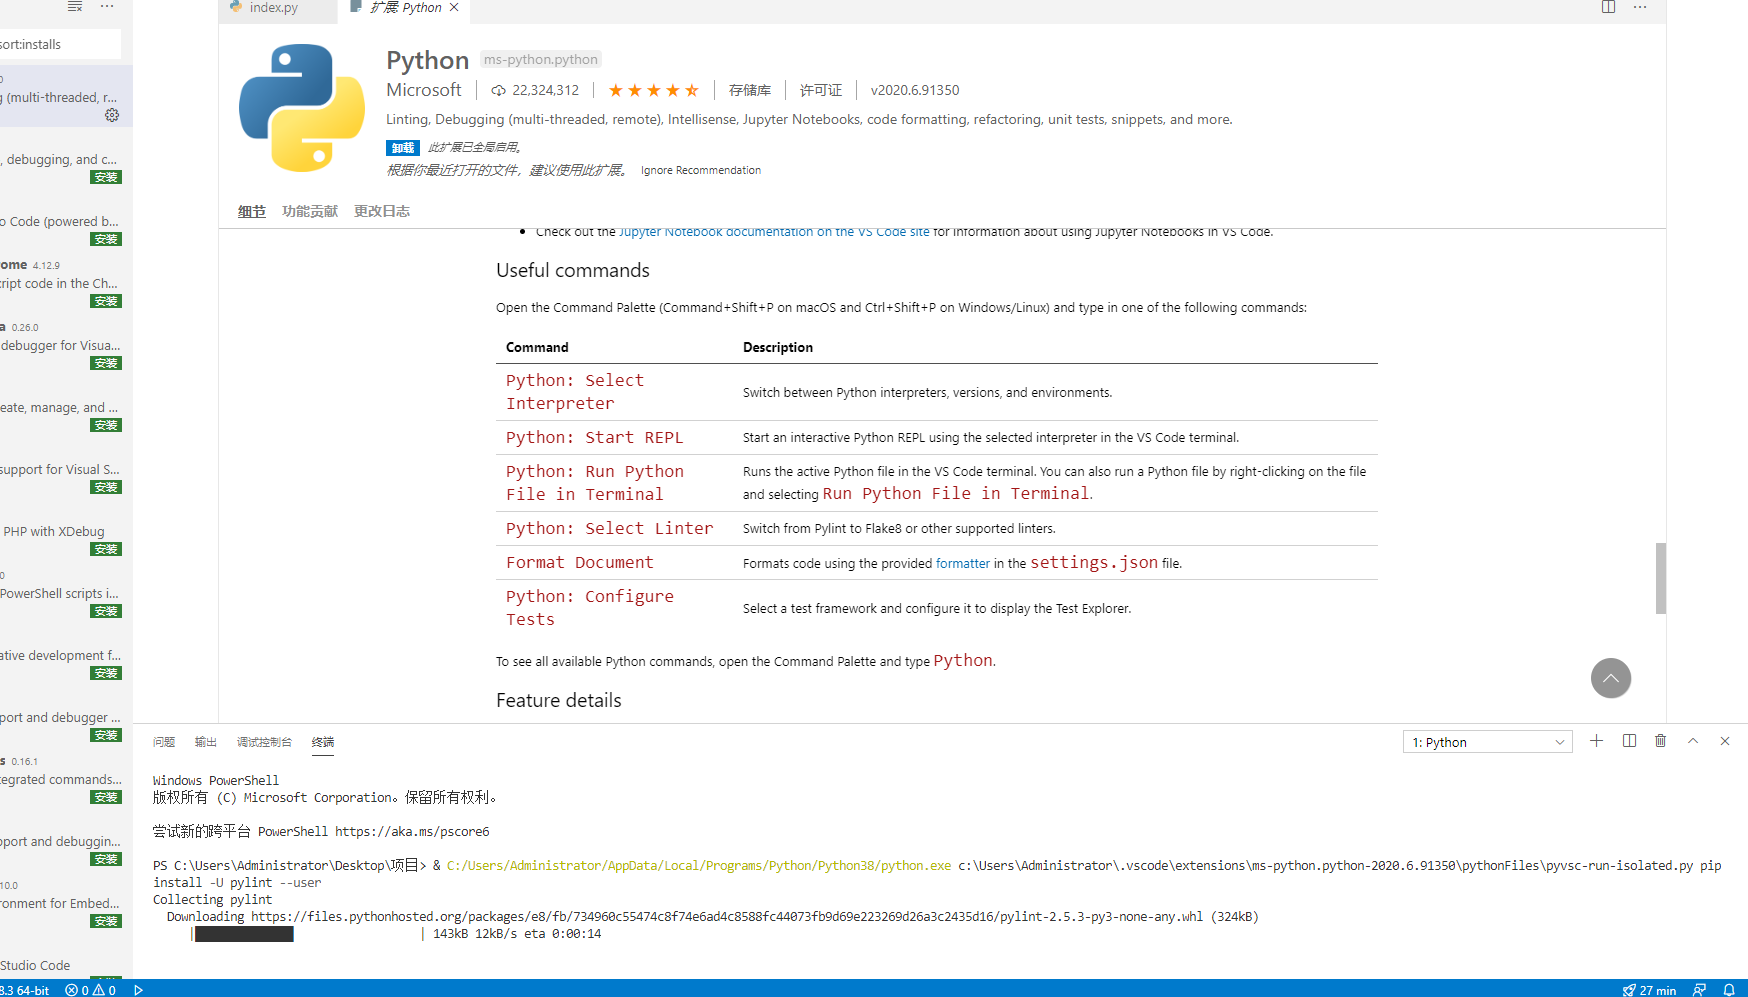Click scroll-to-top round arrow button
This screenshot has width=1748, height=997.
[1610, 678]
